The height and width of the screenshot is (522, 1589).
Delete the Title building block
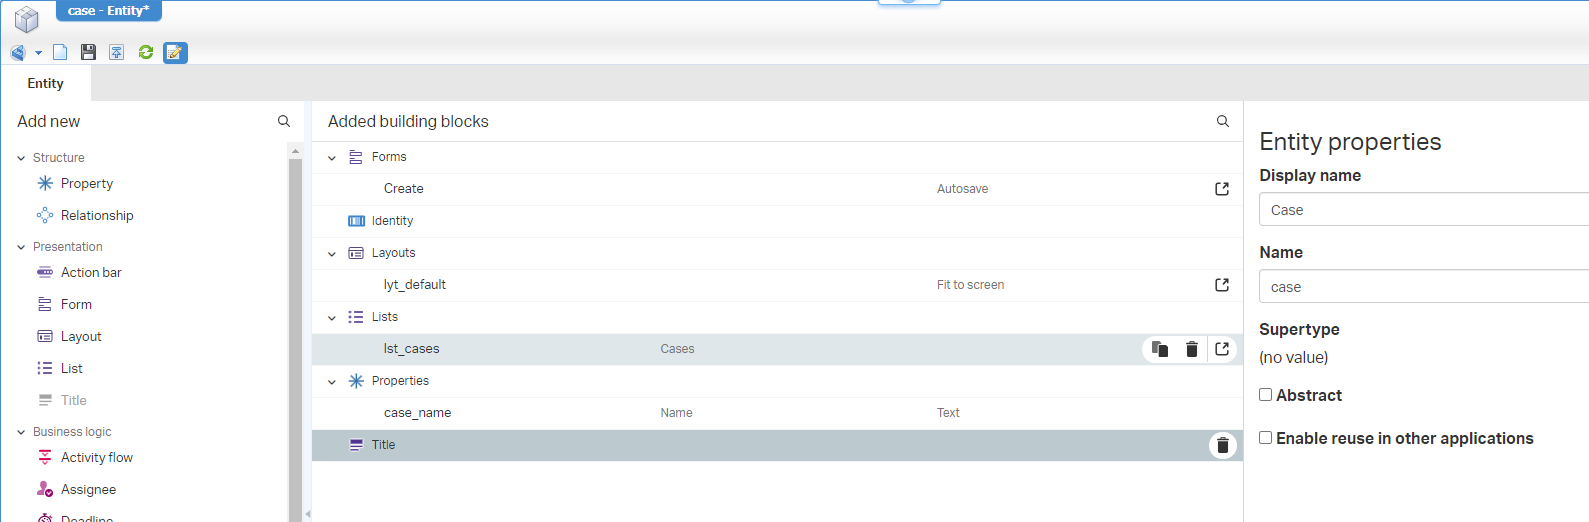1222,446
